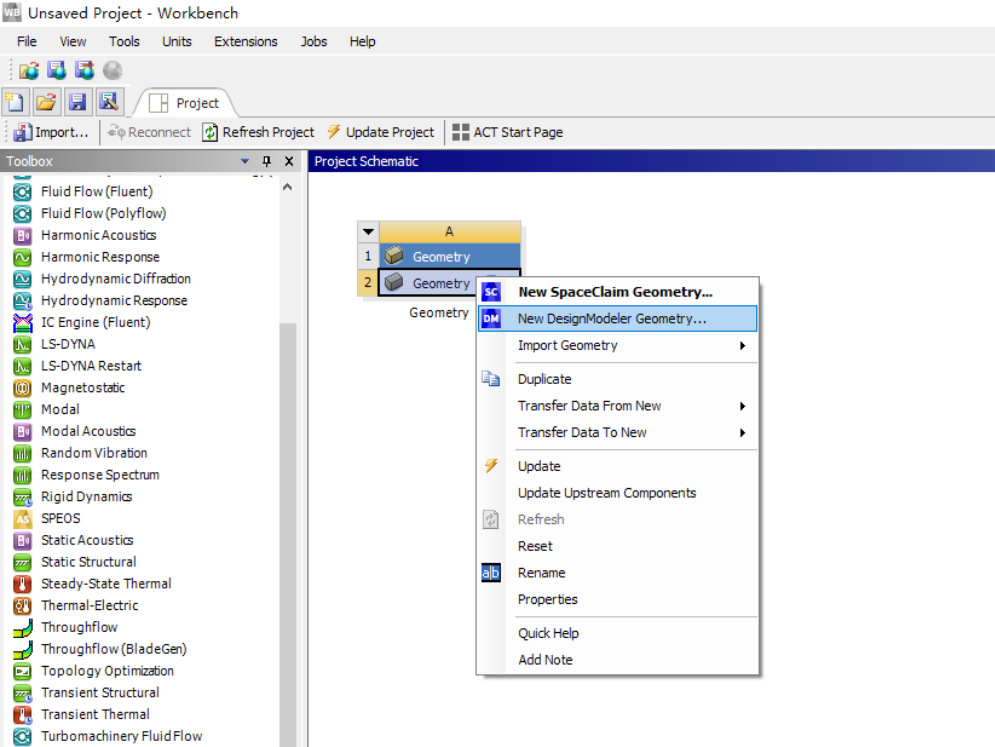Open the File menu

pos(27,42)
